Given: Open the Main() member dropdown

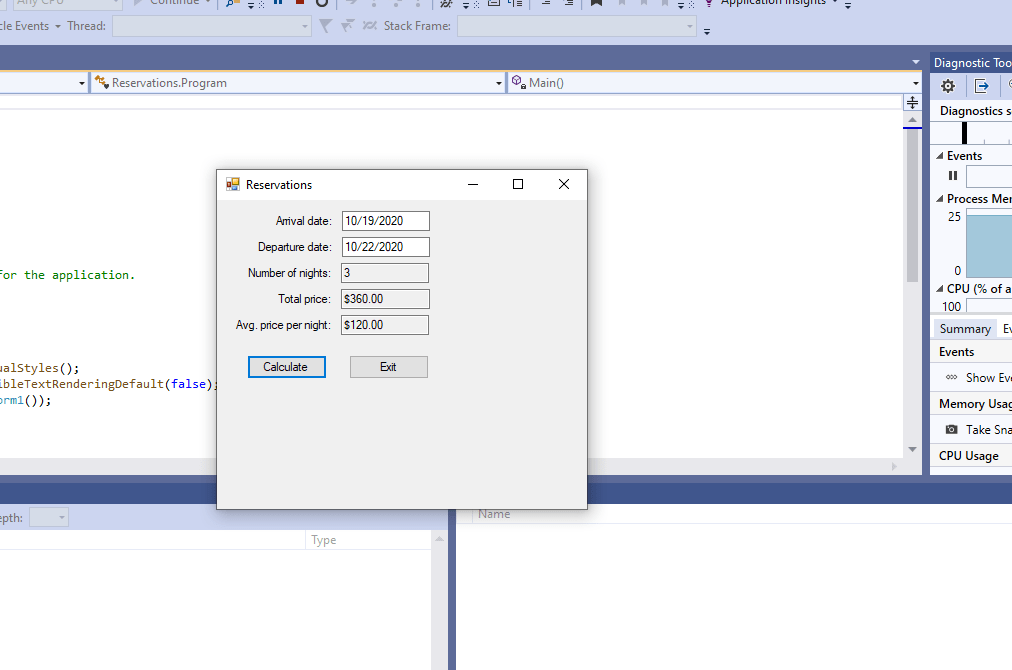Looking at the screenshot, I should (x=915, y=83).
